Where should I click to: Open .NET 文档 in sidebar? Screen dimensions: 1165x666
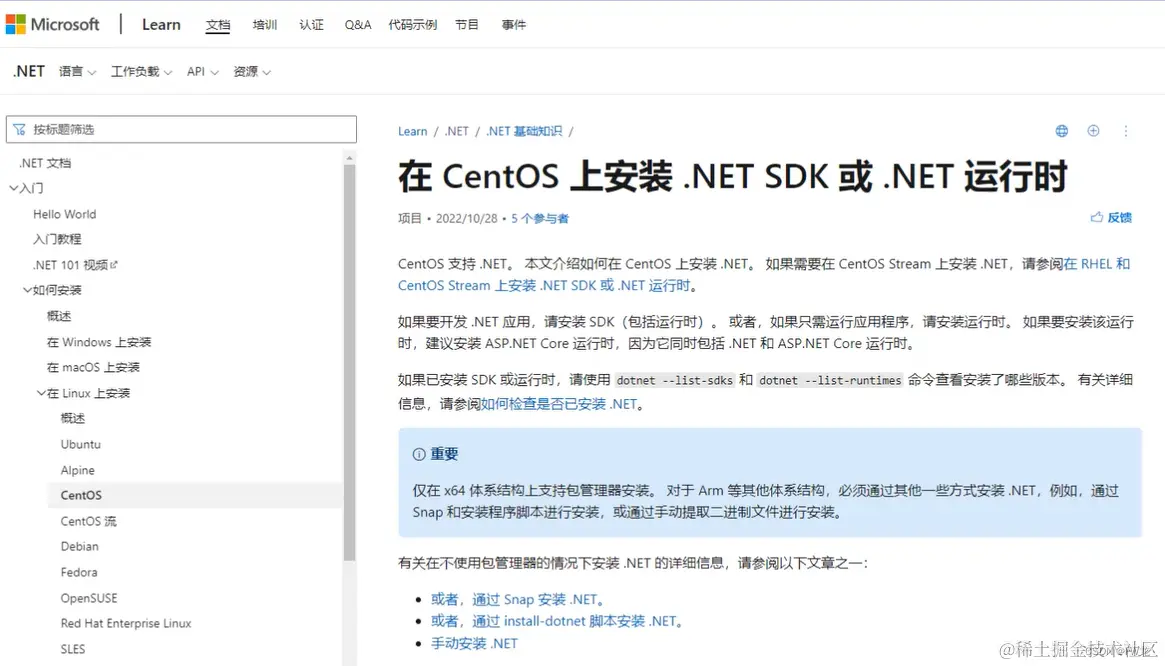45,163
